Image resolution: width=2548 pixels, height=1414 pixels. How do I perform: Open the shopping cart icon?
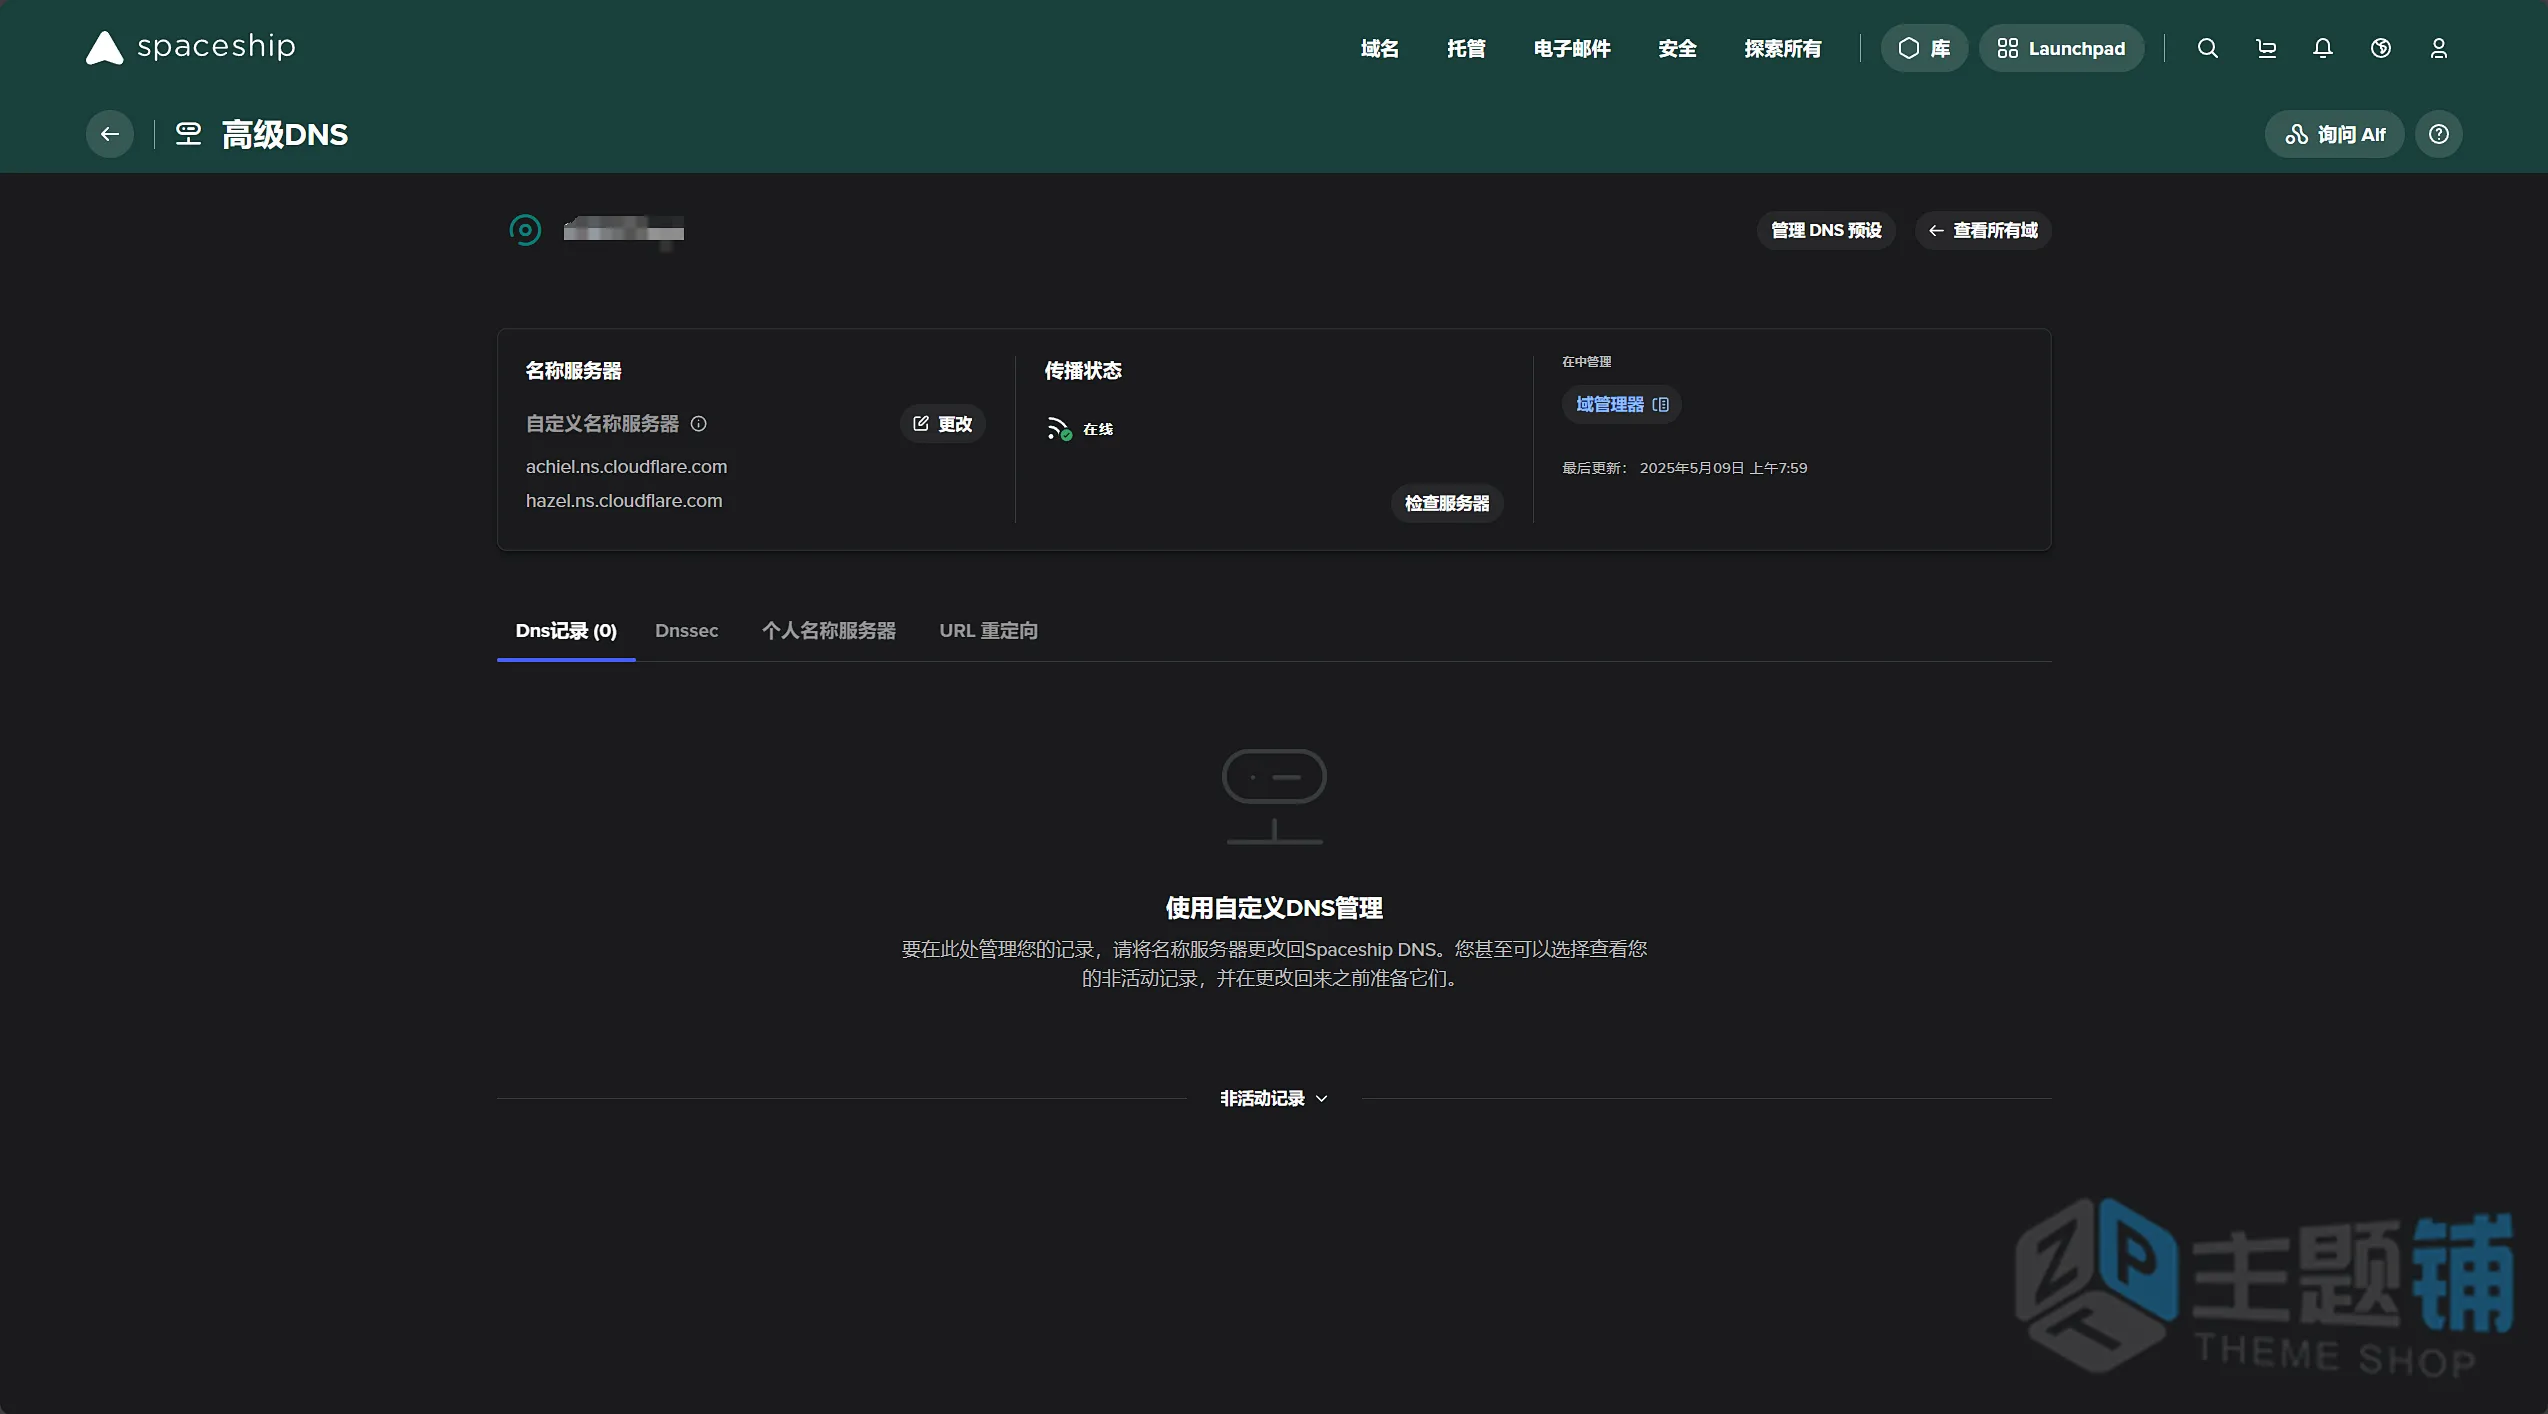(2266, 48)
